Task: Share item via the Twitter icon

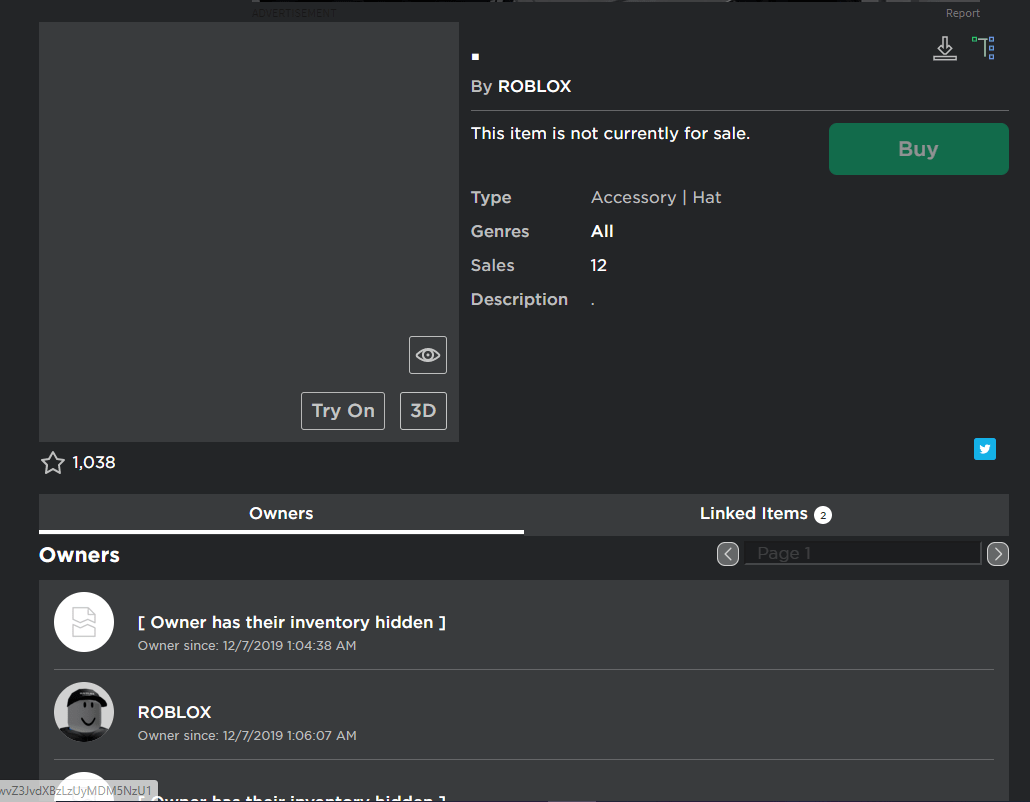Action: point(985,449)
